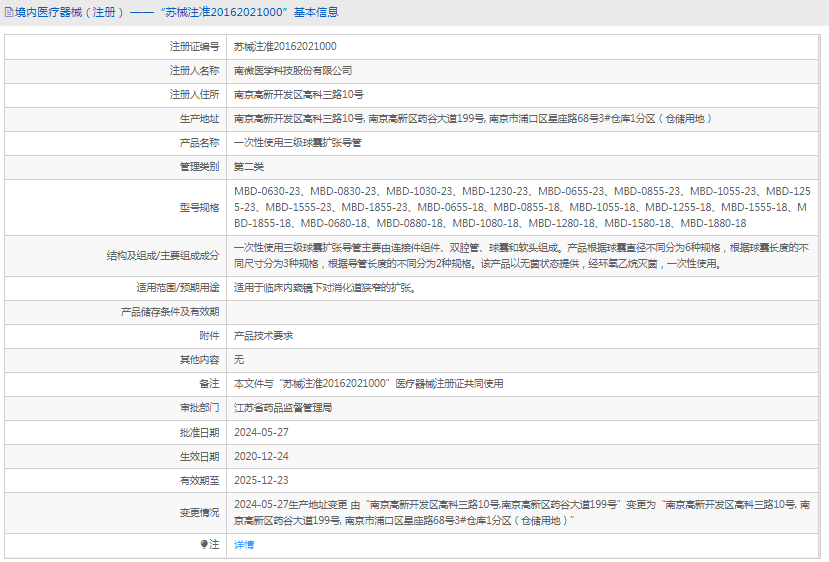Image resolution: width=829 pixels, height=562 pixels.
Task: Click the remark text 本文件与…共同使用
Action: tap(369, 384)
